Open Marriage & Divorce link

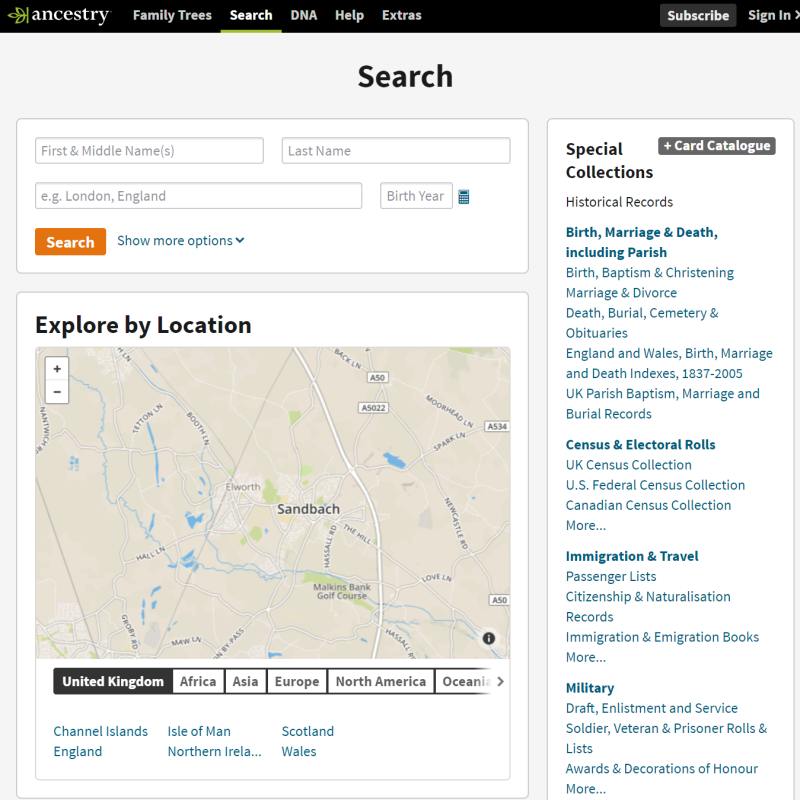(x=621, y=293)
